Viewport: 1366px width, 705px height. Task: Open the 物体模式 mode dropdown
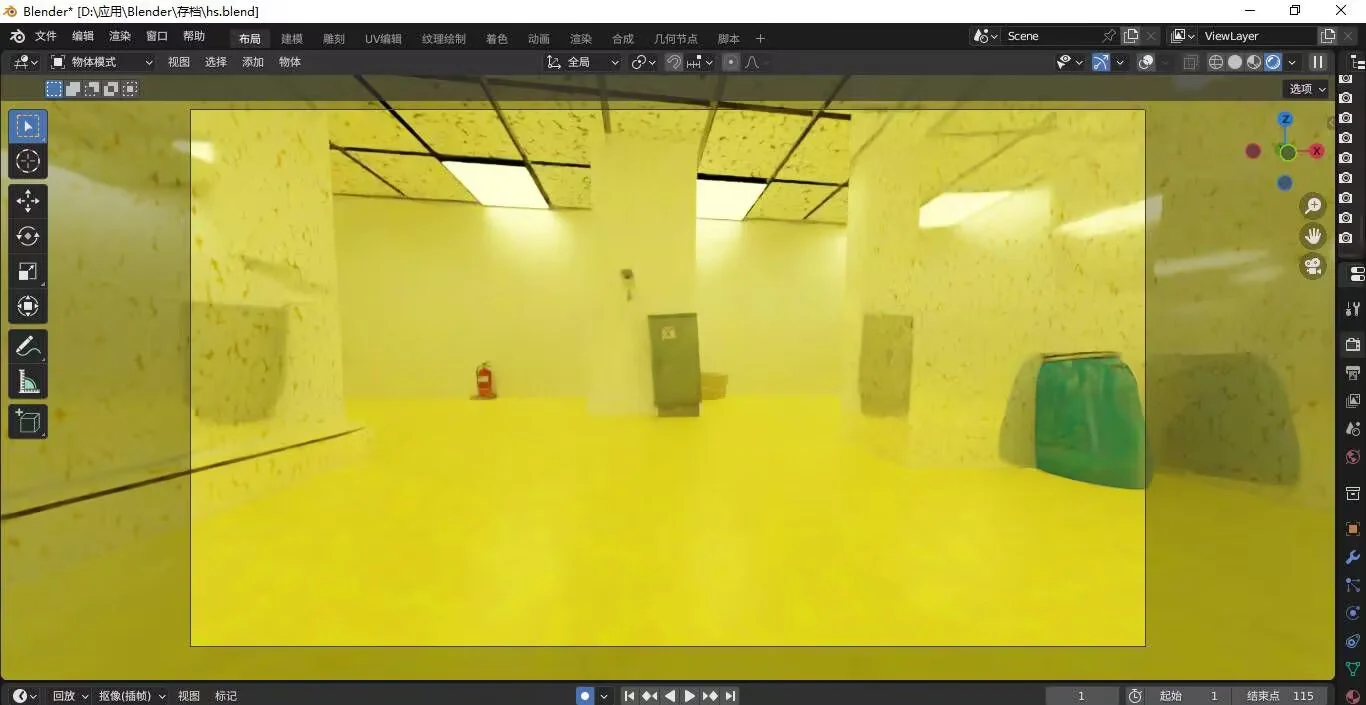coord(102,62)
